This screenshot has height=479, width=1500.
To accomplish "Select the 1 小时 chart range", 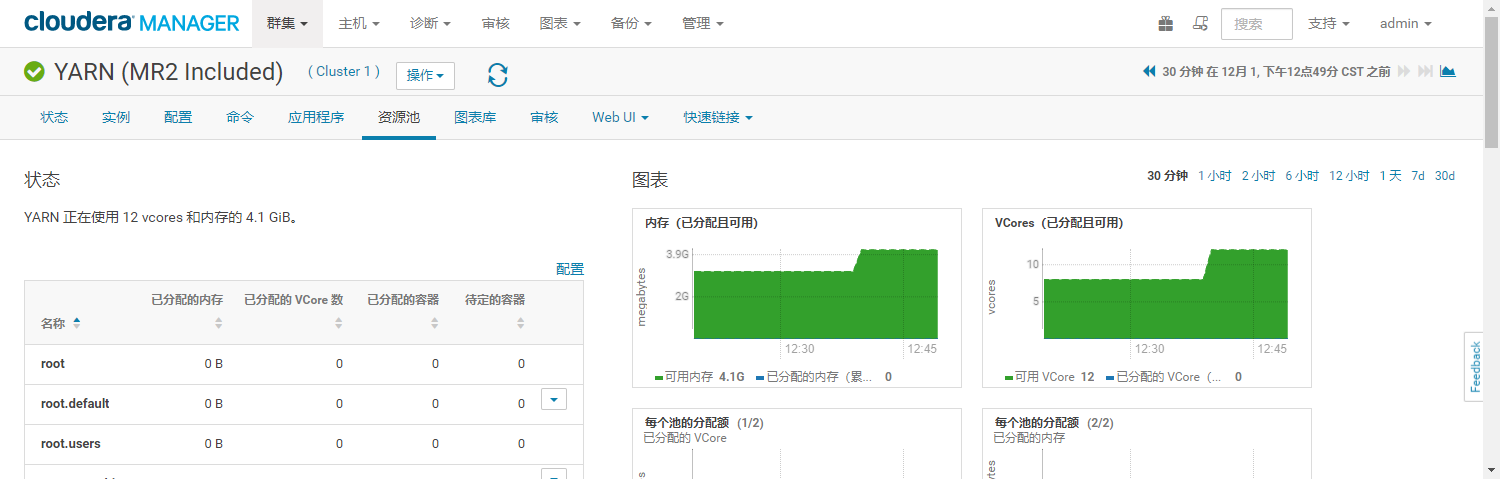I will 1215,176.
